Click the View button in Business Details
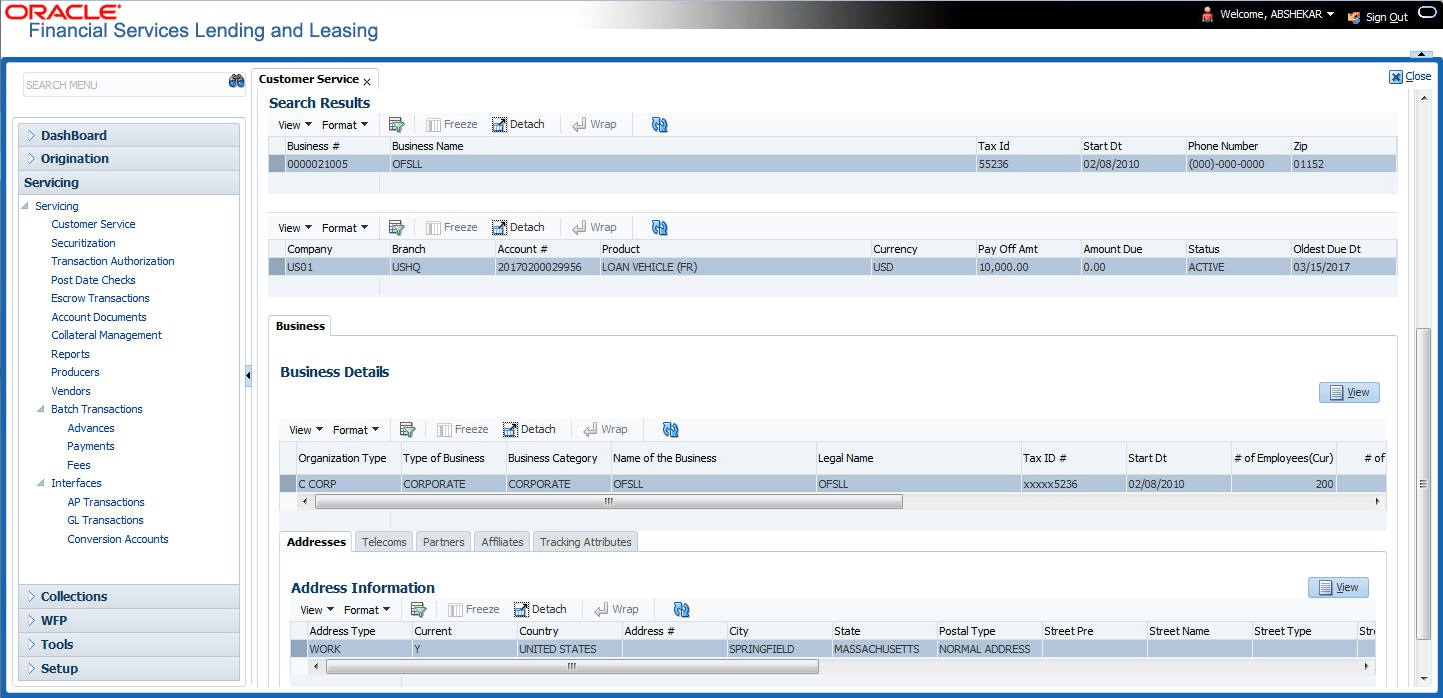The width and height of the screenshot is (1443, 698). click(x=1349, y=392)
